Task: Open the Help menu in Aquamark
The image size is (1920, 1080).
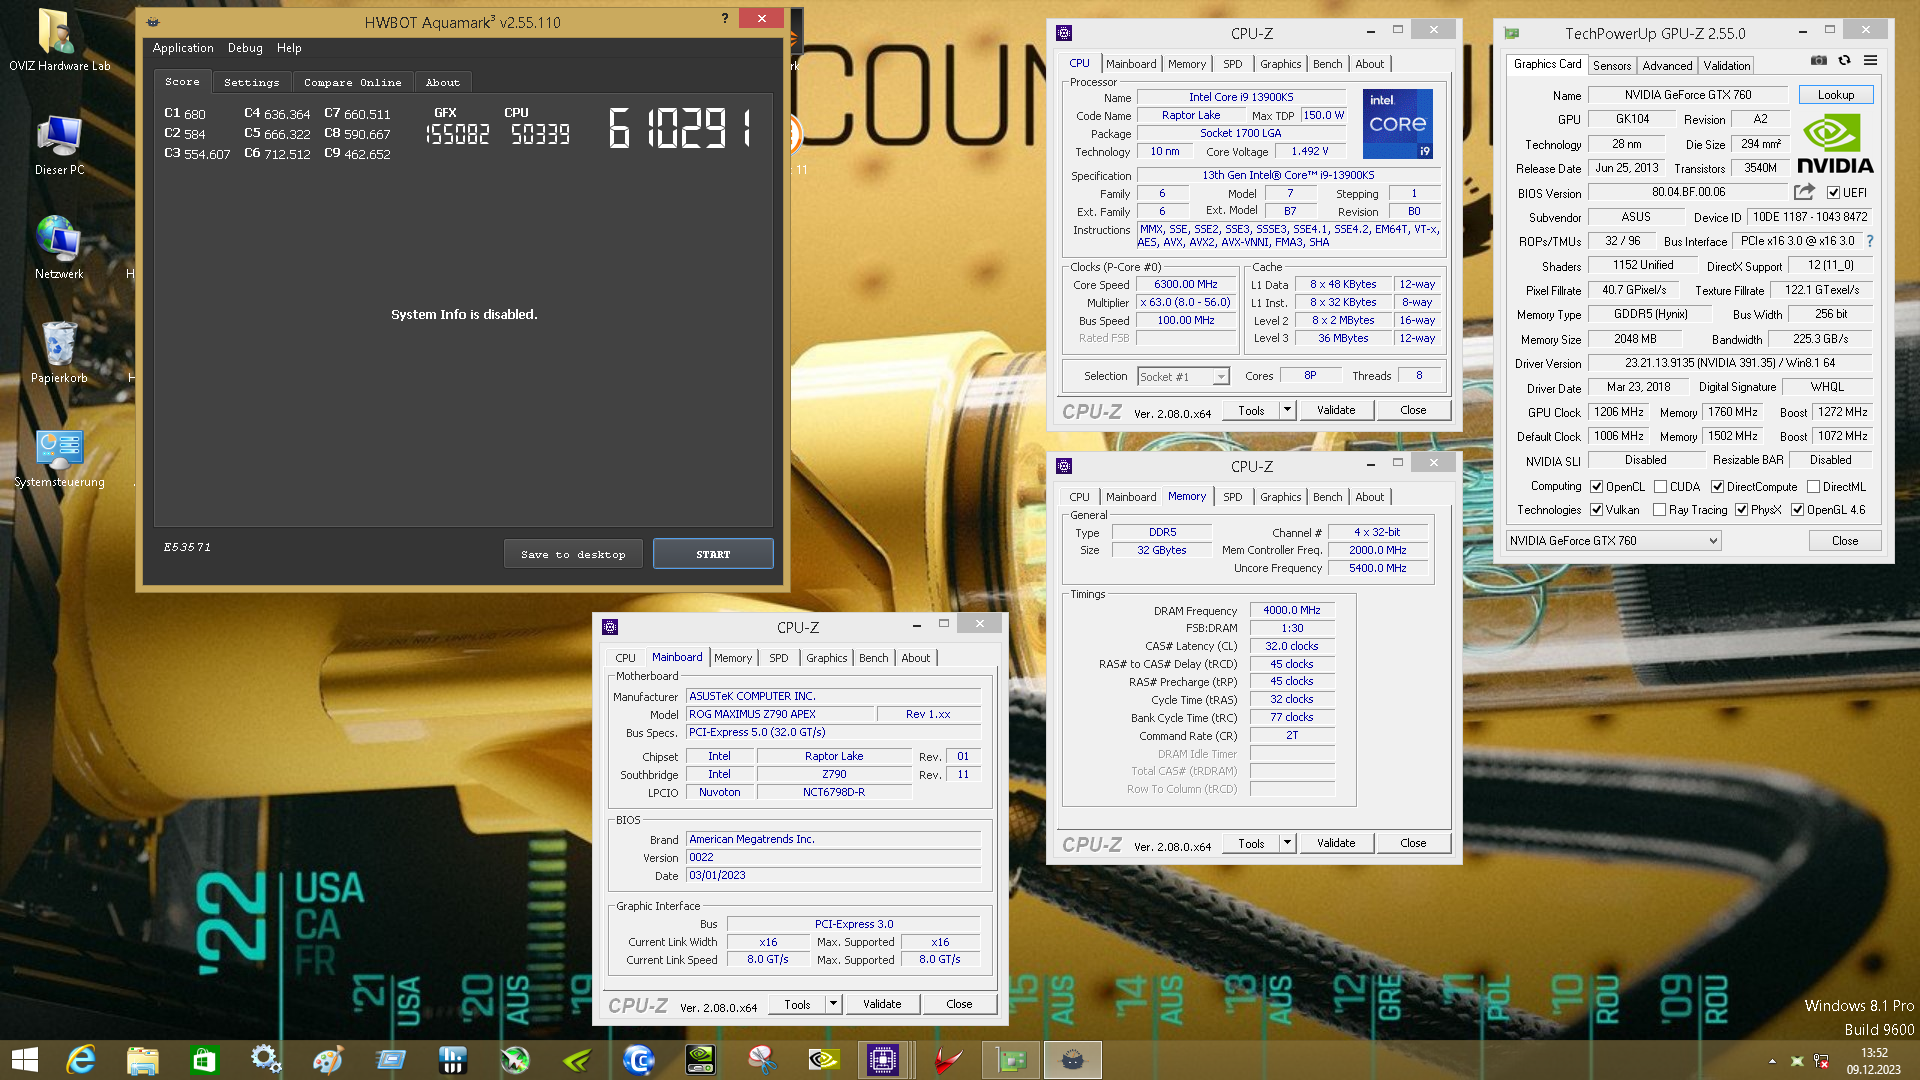Action: [x=289, y=48]
